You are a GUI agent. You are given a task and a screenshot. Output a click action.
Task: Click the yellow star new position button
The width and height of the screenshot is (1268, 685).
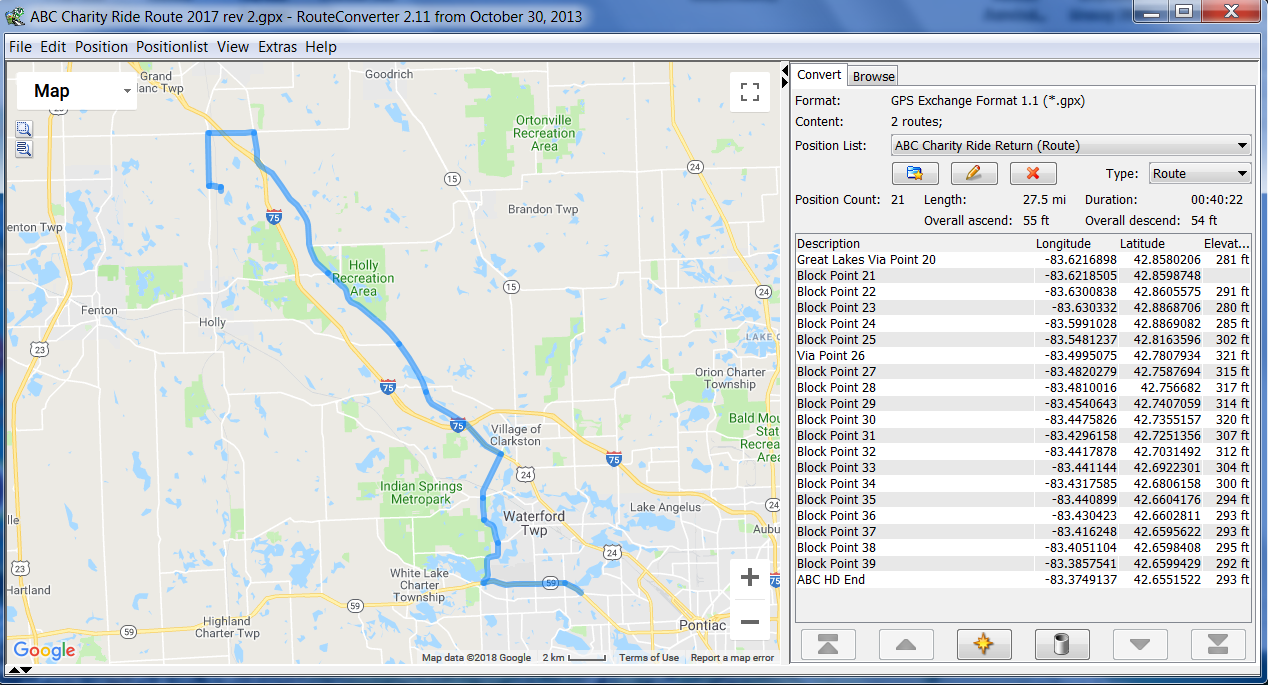[x=984, y=645]
